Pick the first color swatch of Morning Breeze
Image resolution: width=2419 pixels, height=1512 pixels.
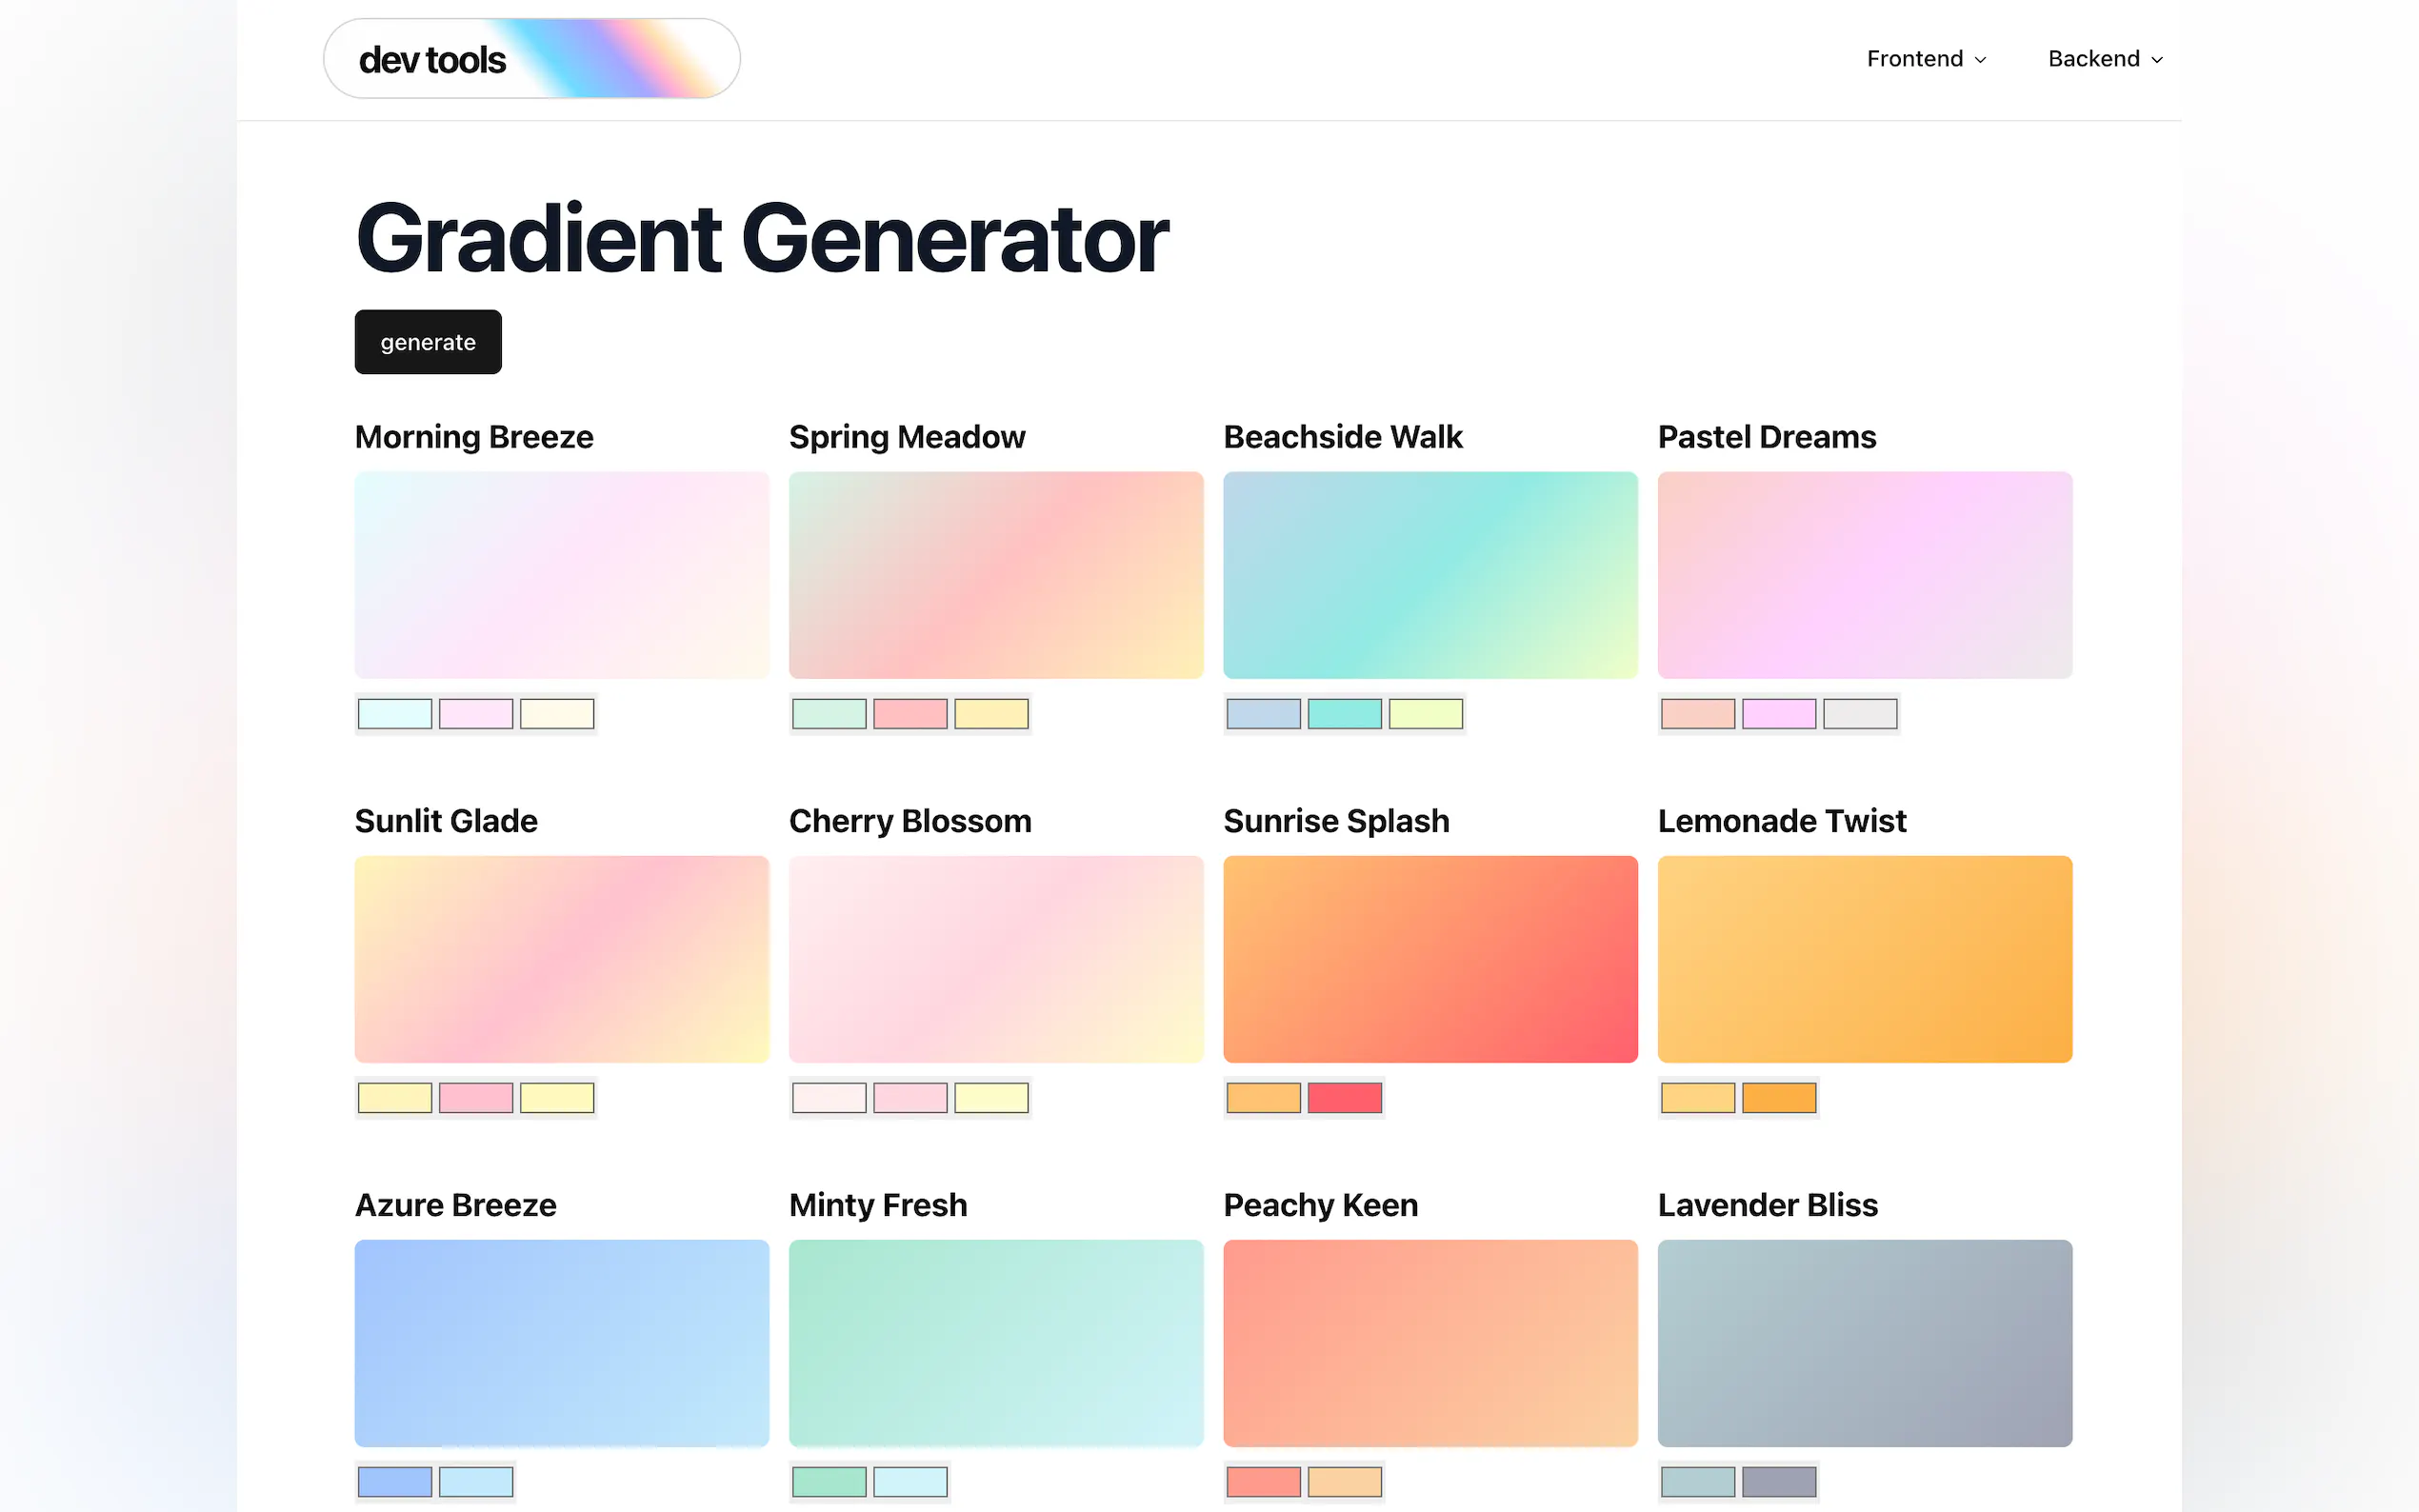coord(395,714)
